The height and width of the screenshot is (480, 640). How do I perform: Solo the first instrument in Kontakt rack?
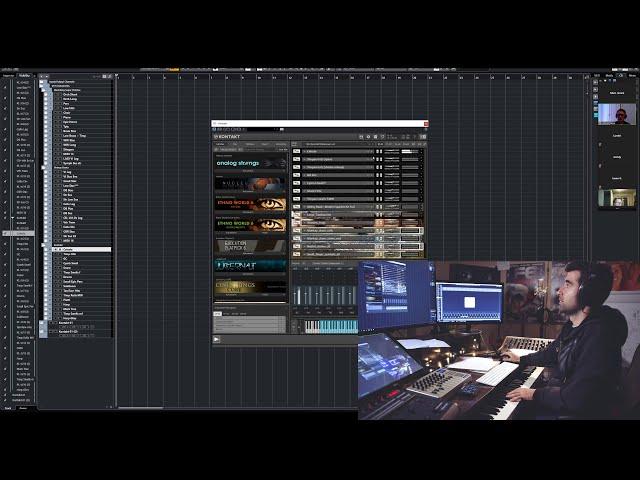[x=378, y=151]
